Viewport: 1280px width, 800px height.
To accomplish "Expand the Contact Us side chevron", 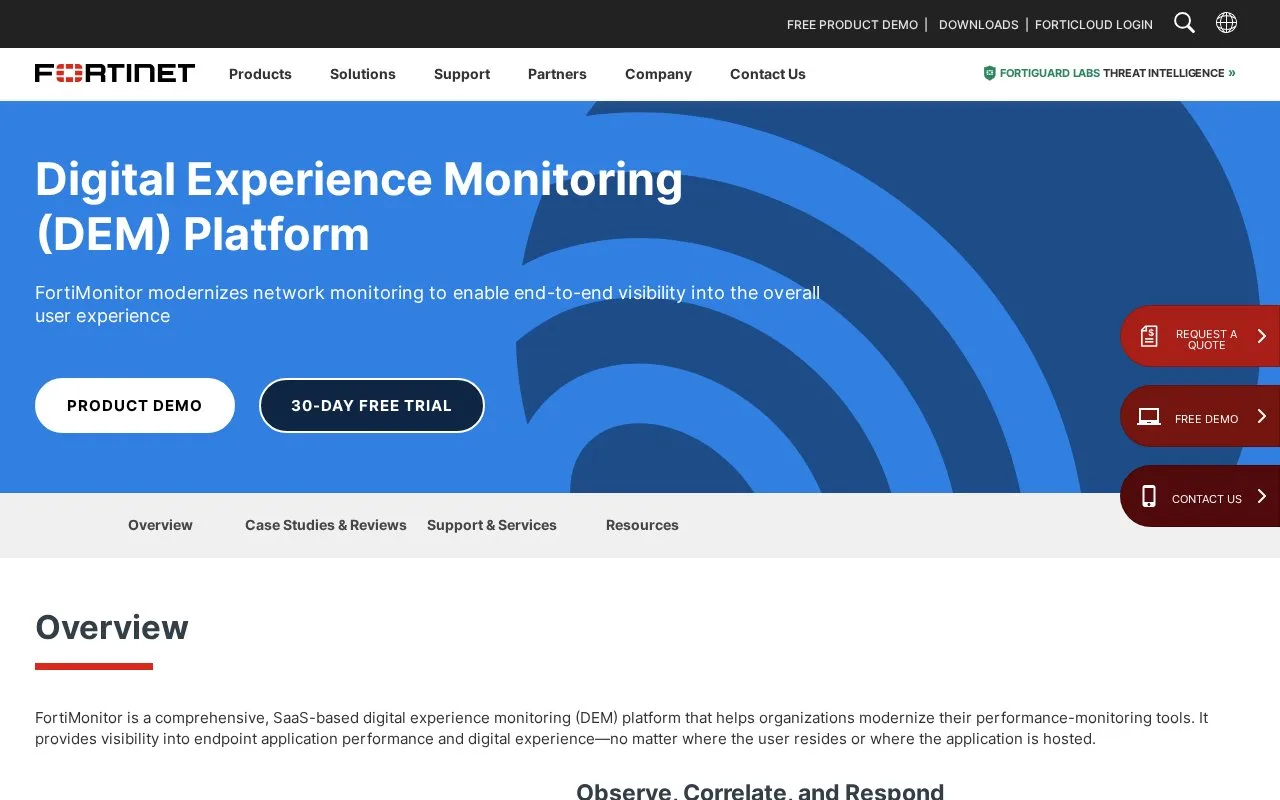I will 1261,496.
